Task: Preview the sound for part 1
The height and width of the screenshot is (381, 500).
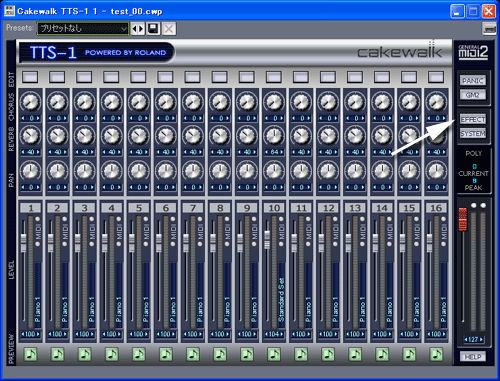Action: pyautogui.click(x=30, y=354)
